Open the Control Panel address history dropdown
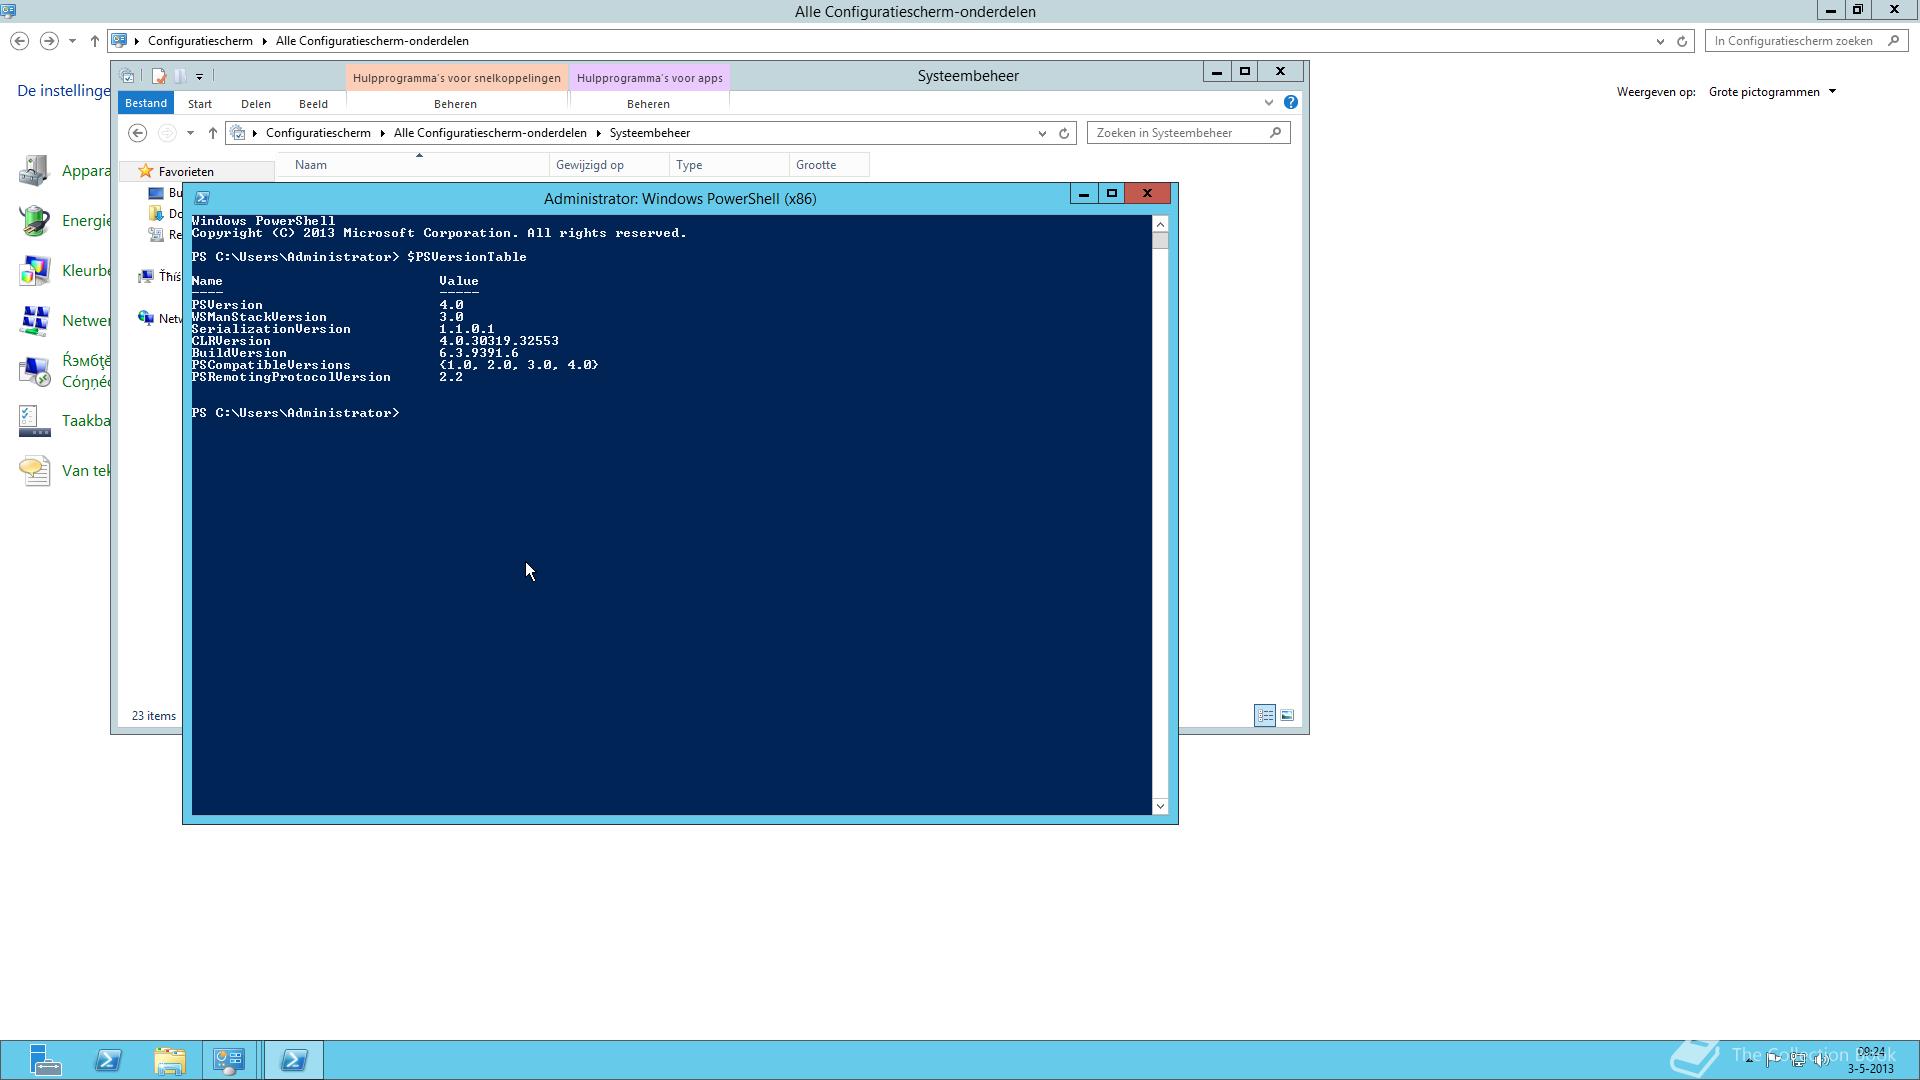This screenshot has width=1920, height=1080. [1660, 41]
